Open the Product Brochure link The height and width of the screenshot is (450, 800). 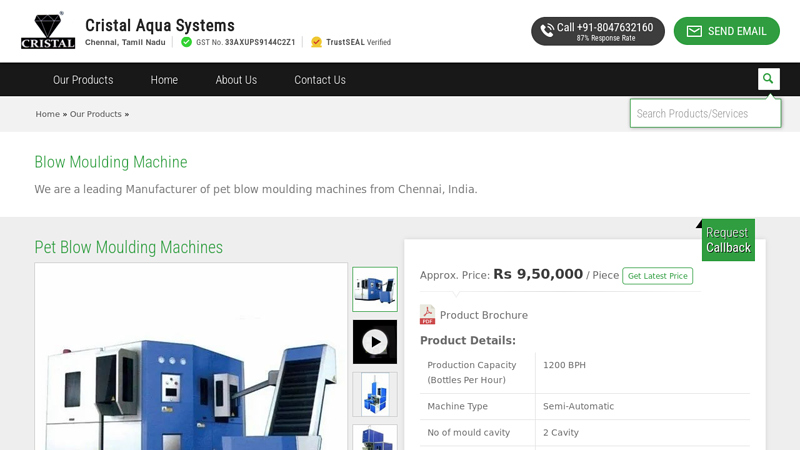click(484, 315)
